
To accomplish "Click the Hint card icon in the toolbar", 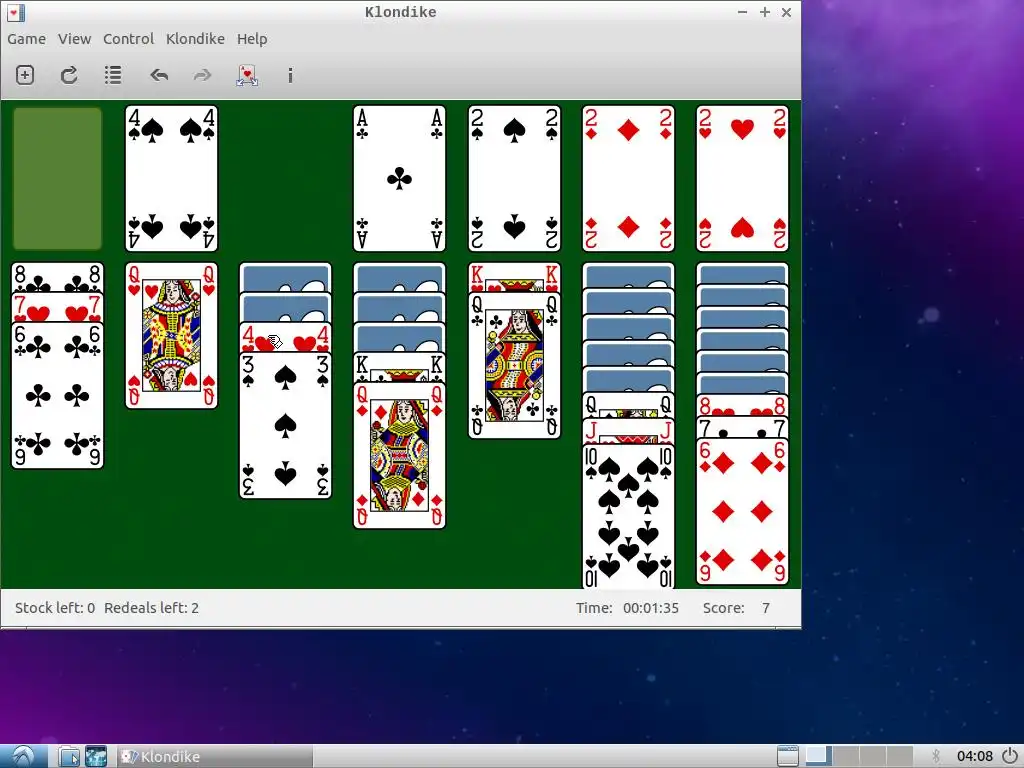I will pos(247,75).
